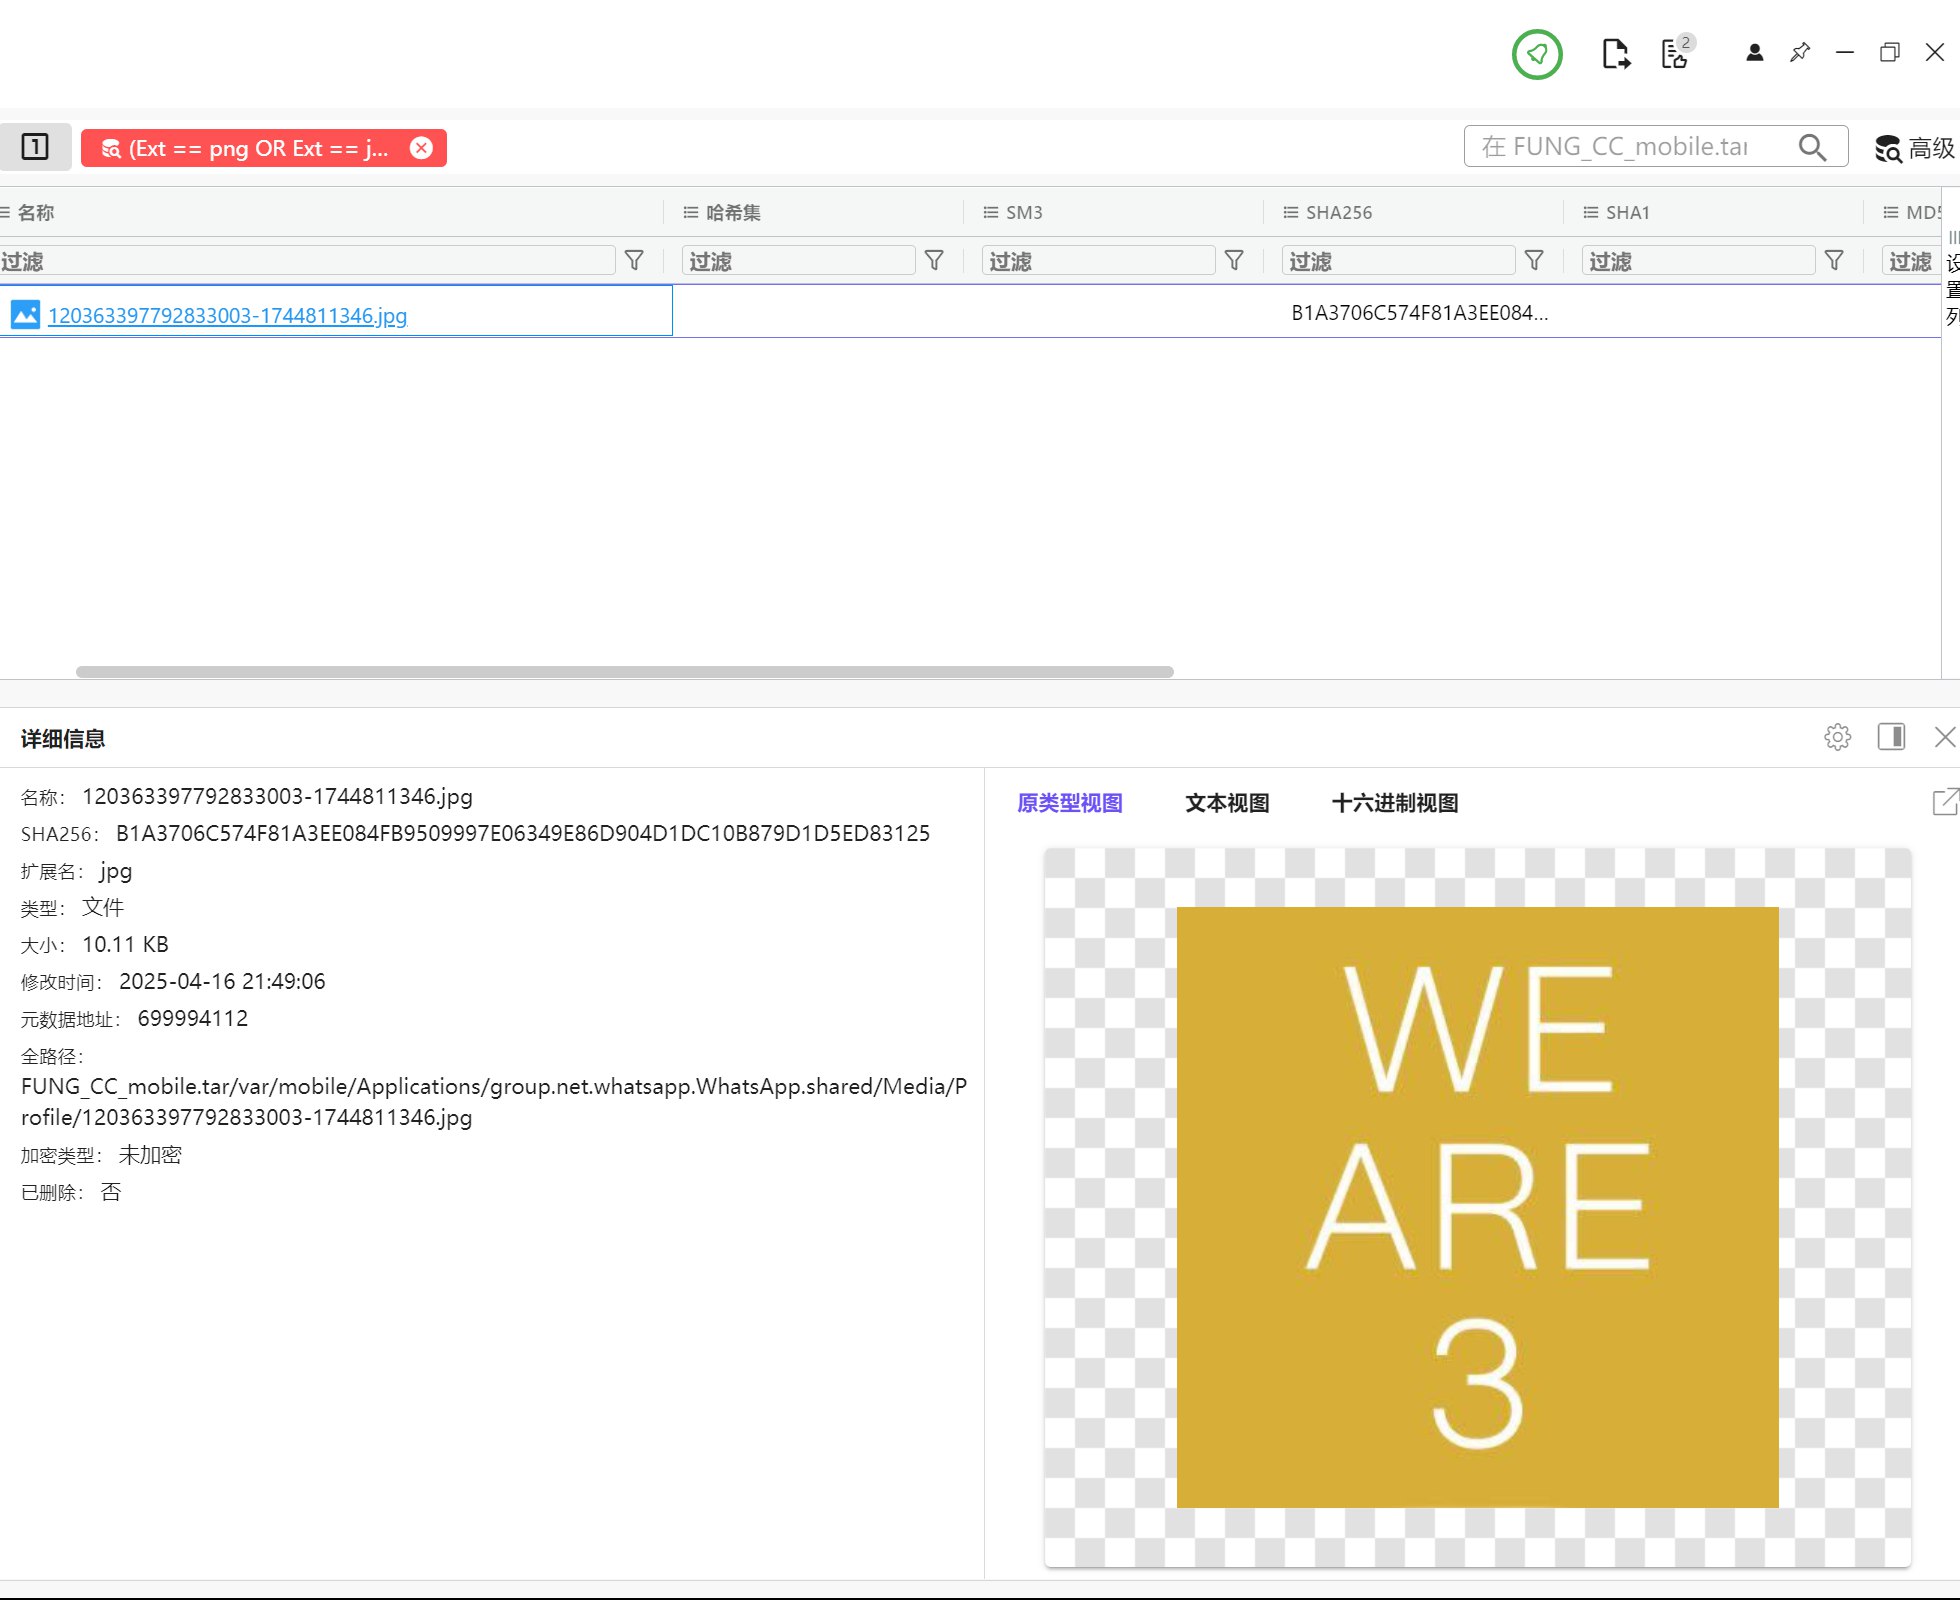Open filter options for 名称 column
Screen dimensions: 1960x1600
tap(634, 261)
